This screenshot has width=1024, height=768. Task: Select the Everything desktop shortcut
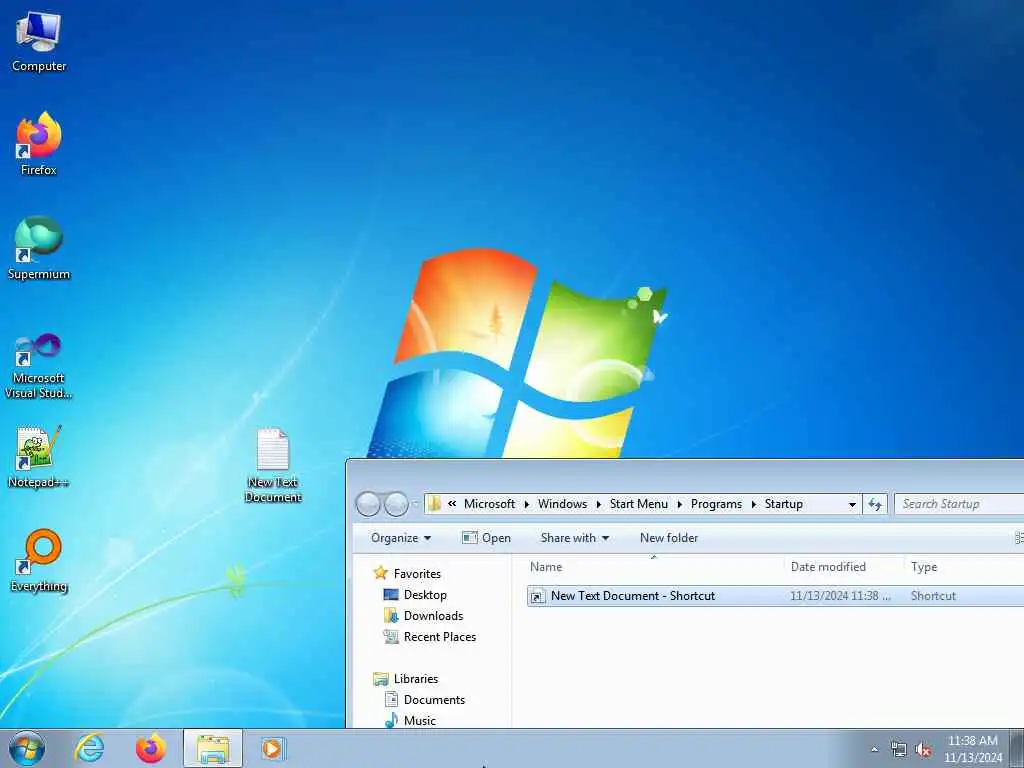point(39,560)
